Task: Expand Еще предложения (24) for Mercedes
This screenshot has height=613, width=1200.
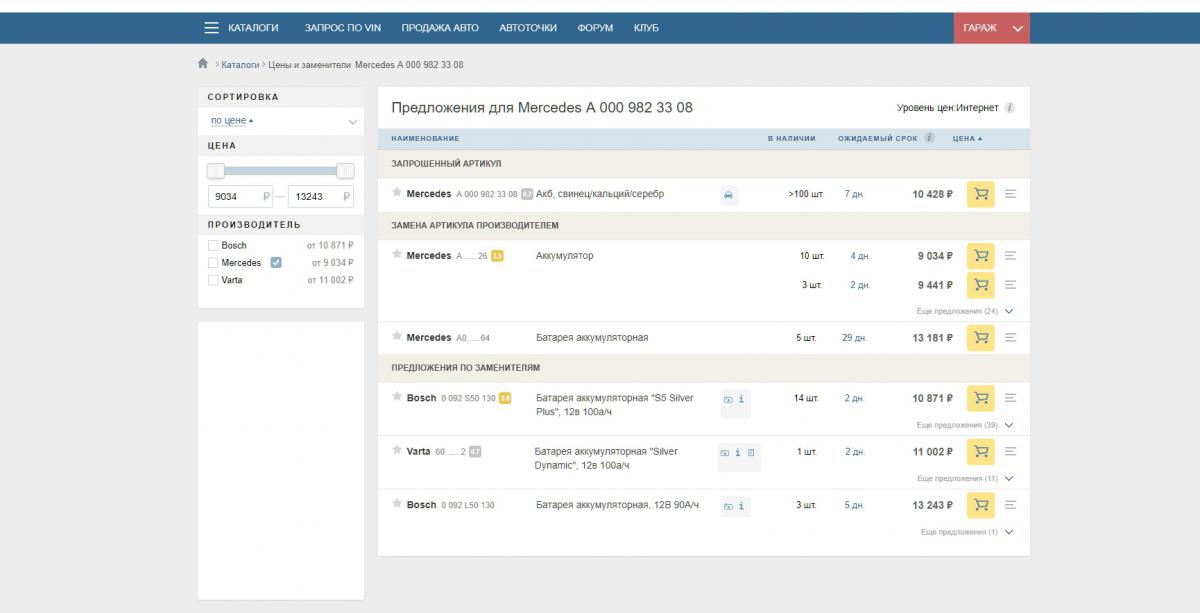Action: point(965,311)
